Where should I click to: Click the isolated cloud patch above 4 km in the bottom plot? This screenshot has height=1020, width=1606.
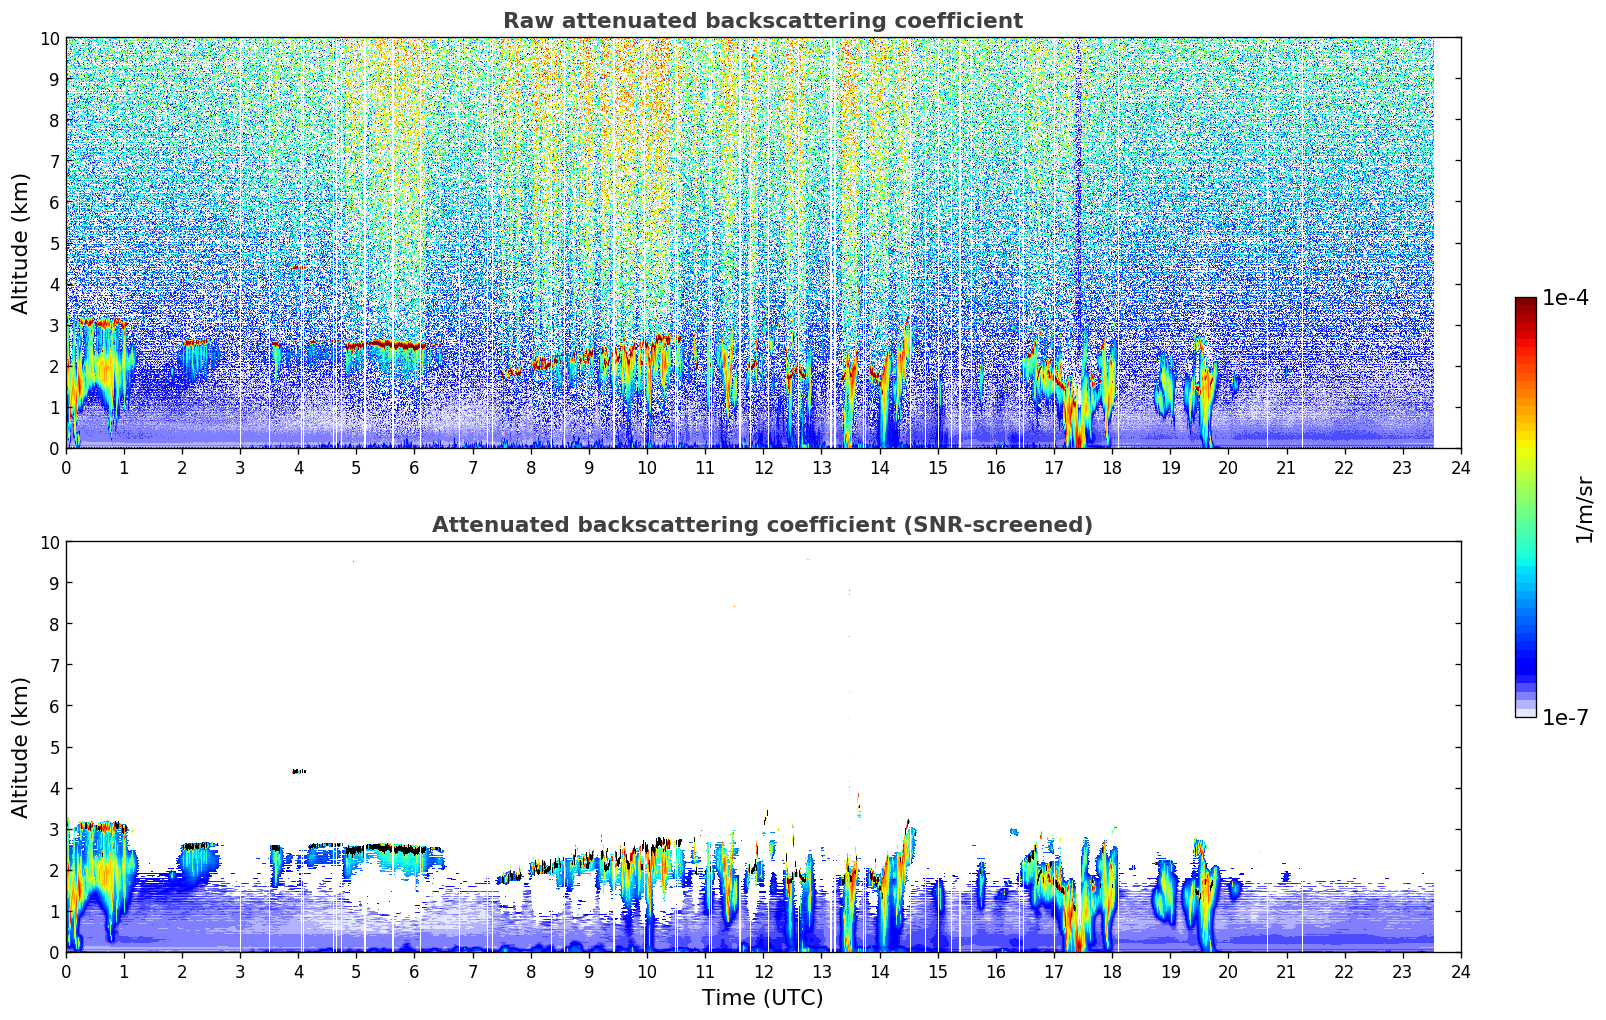pyautogui.click(x=298, y=771)
